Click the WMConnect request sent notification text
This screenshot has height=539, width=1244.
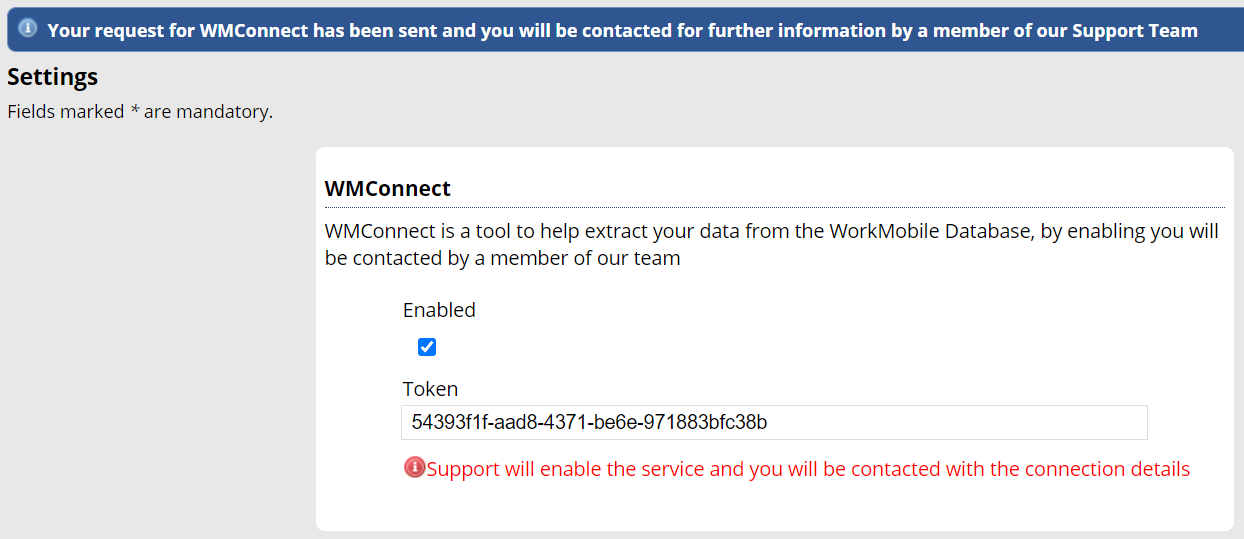tap(621, 30)
